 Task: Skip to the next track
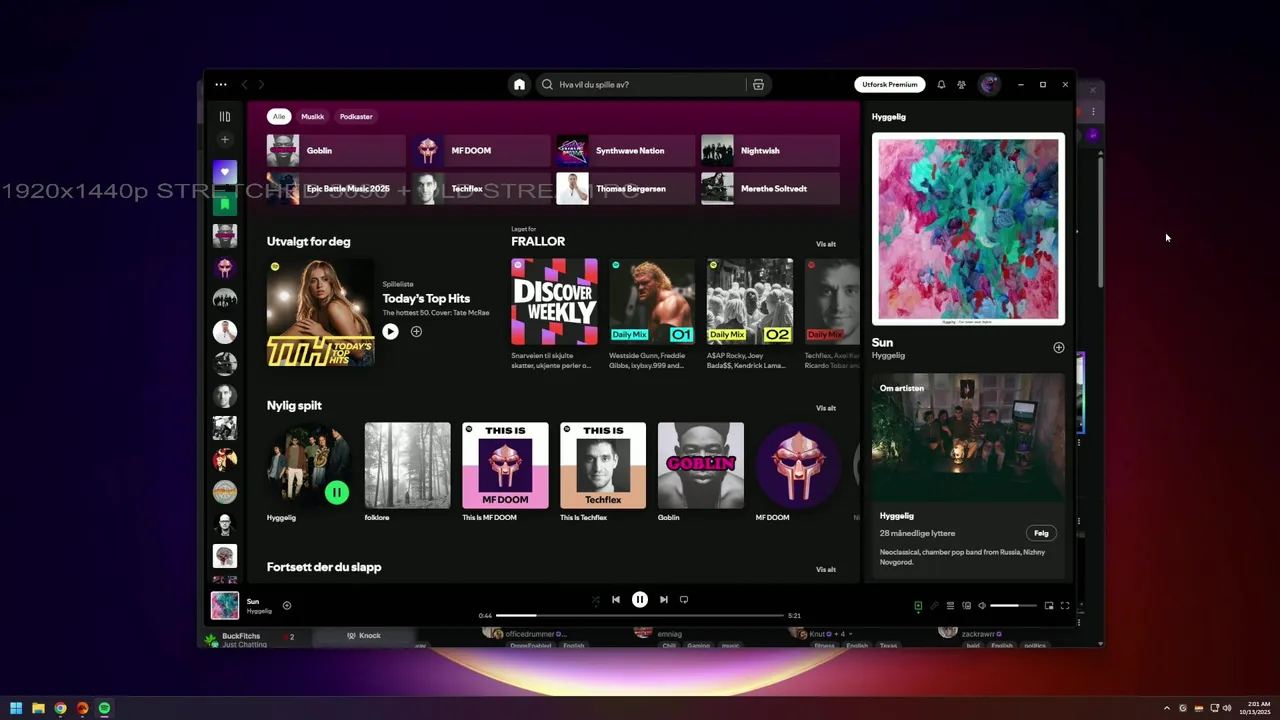point(664,600)
